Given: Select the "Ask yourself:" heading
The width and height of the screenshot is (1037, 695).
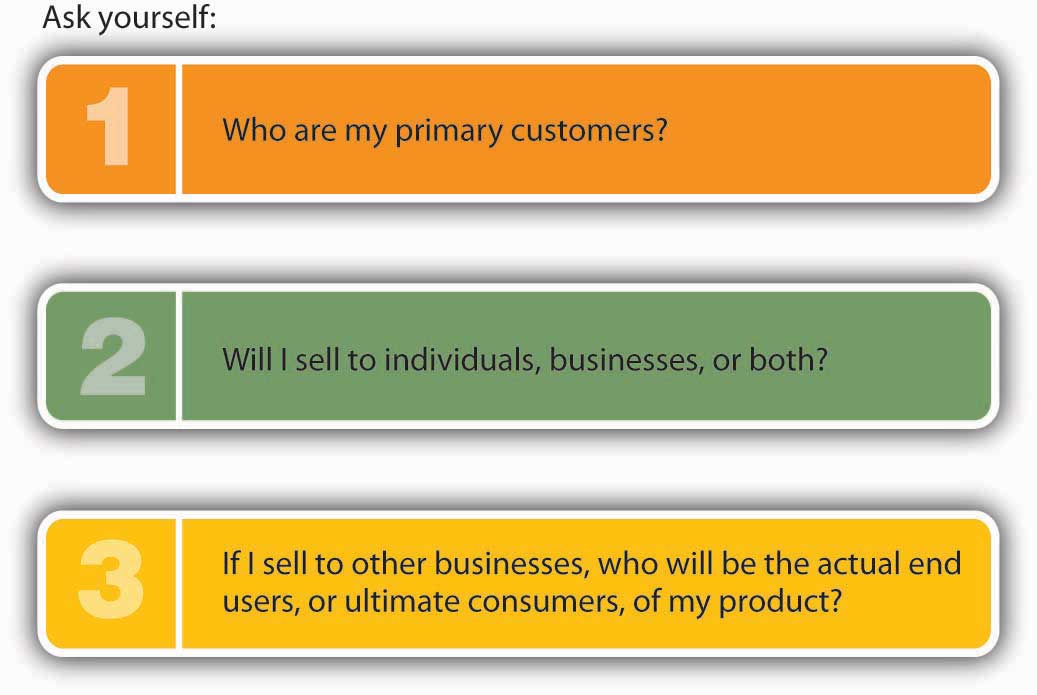Looking at the screenshot, I should [130, 18].
